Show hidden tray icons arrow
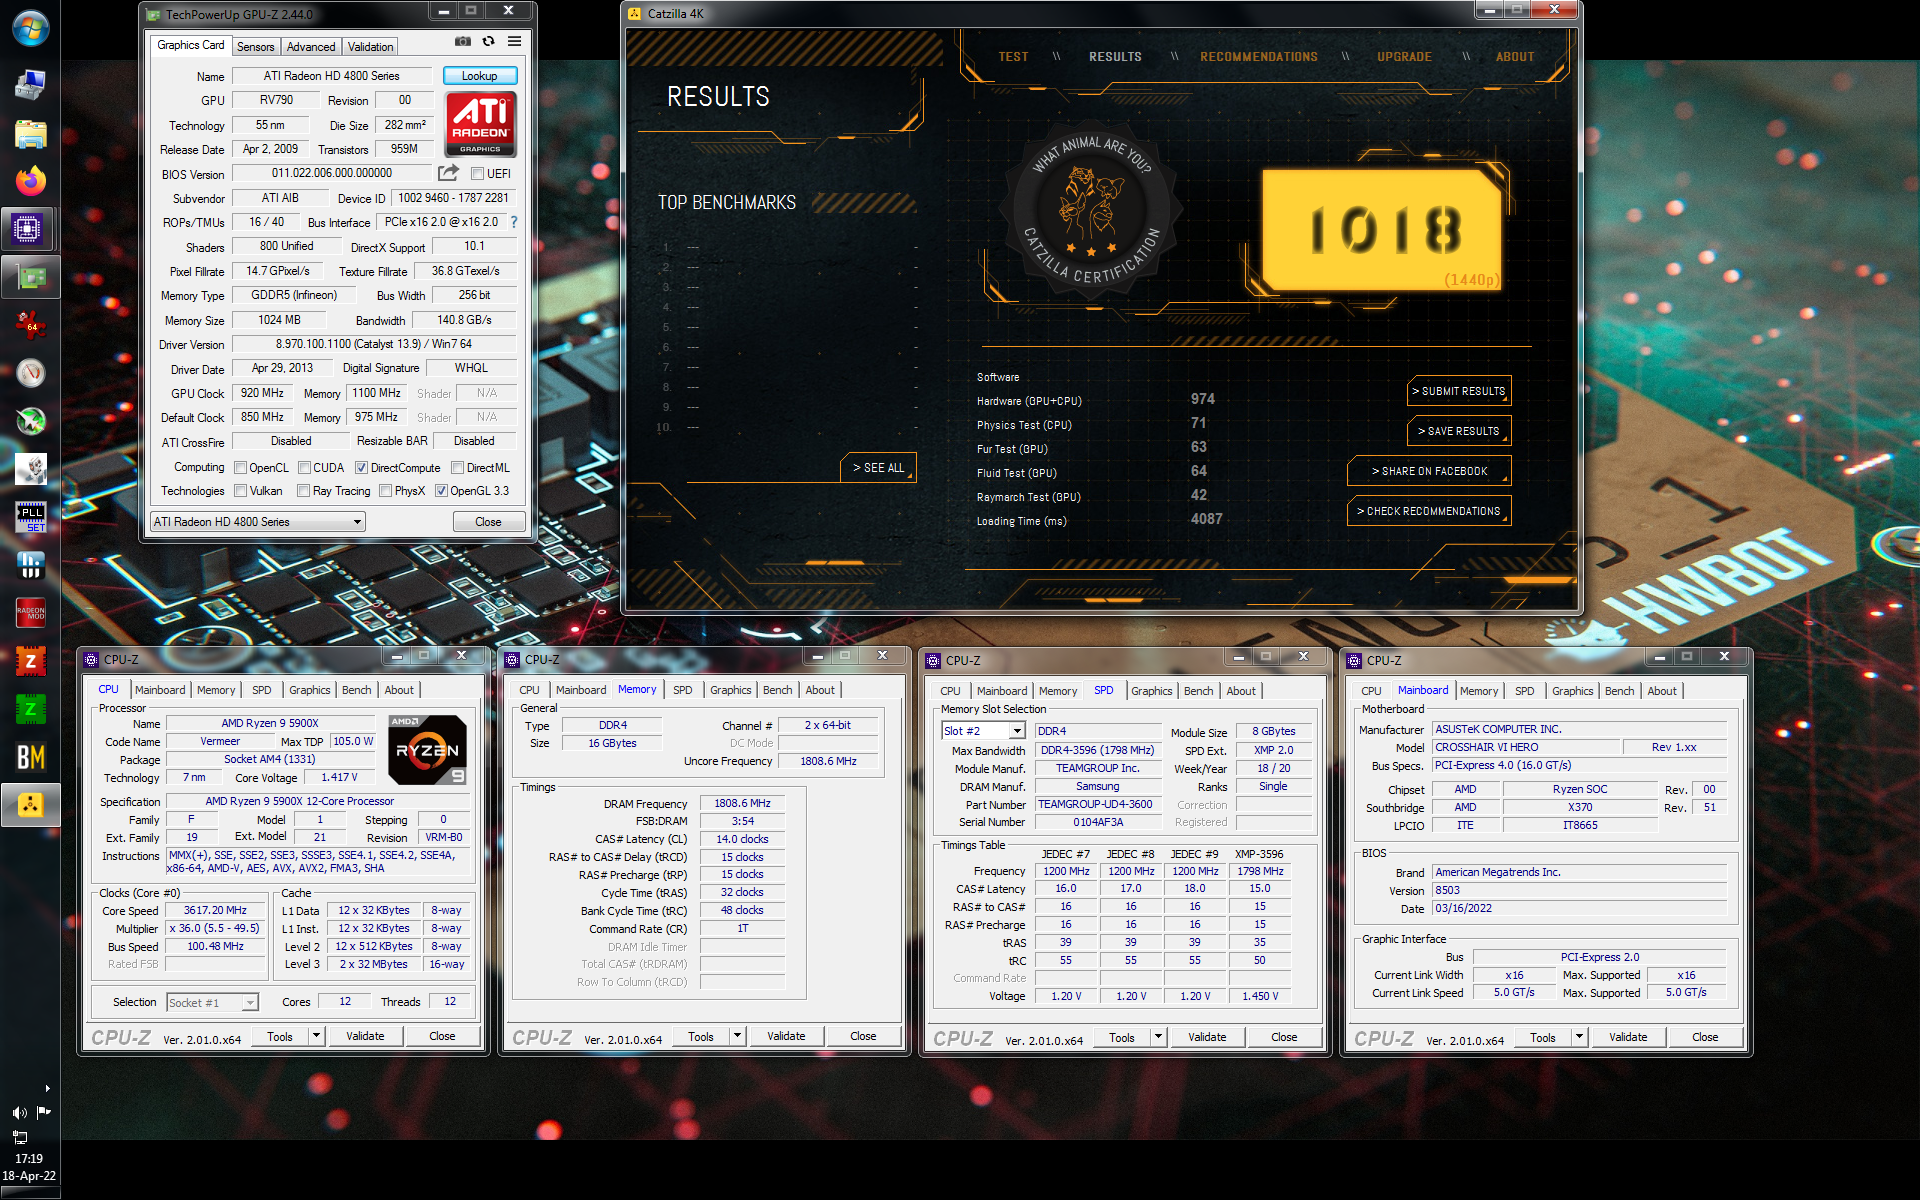The image size is (1920, 1200). click(47, 1088)
